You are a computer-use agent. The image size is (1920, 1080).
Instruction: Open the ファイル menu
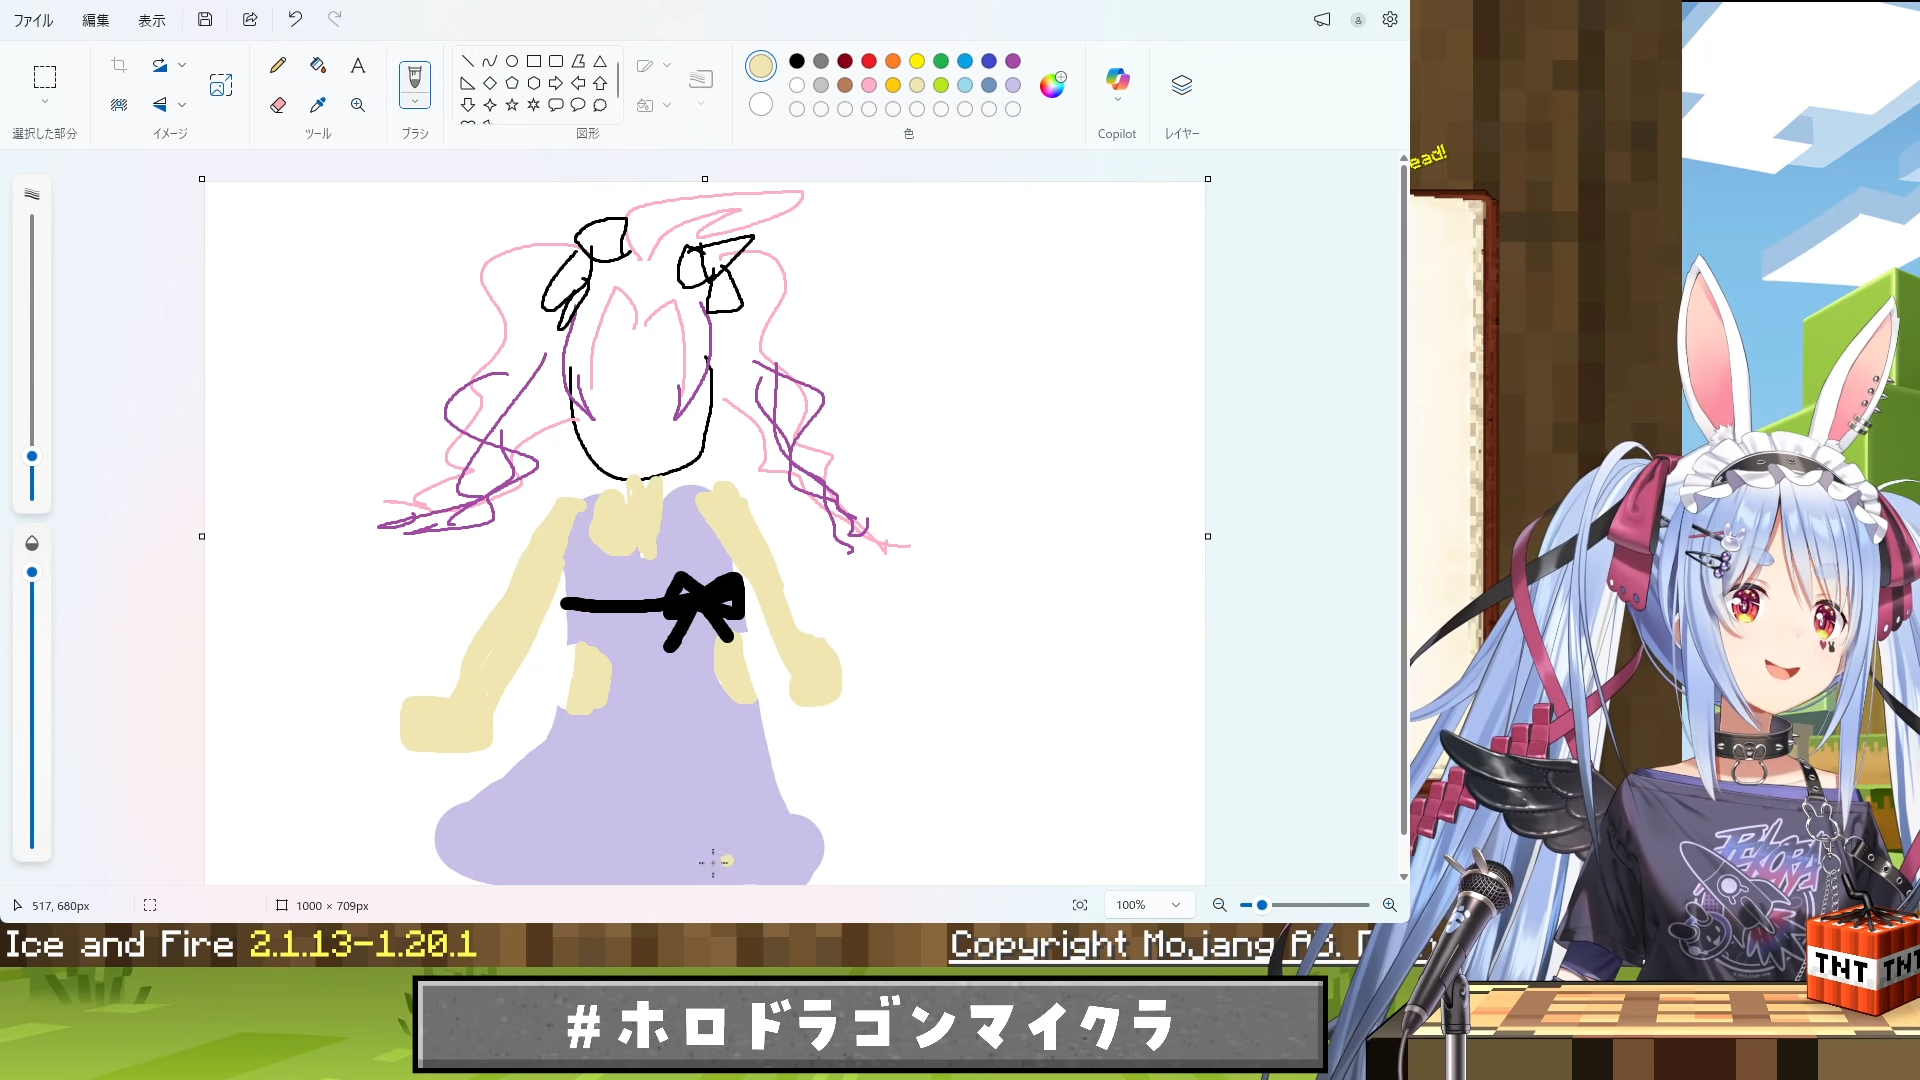point(33,20)
